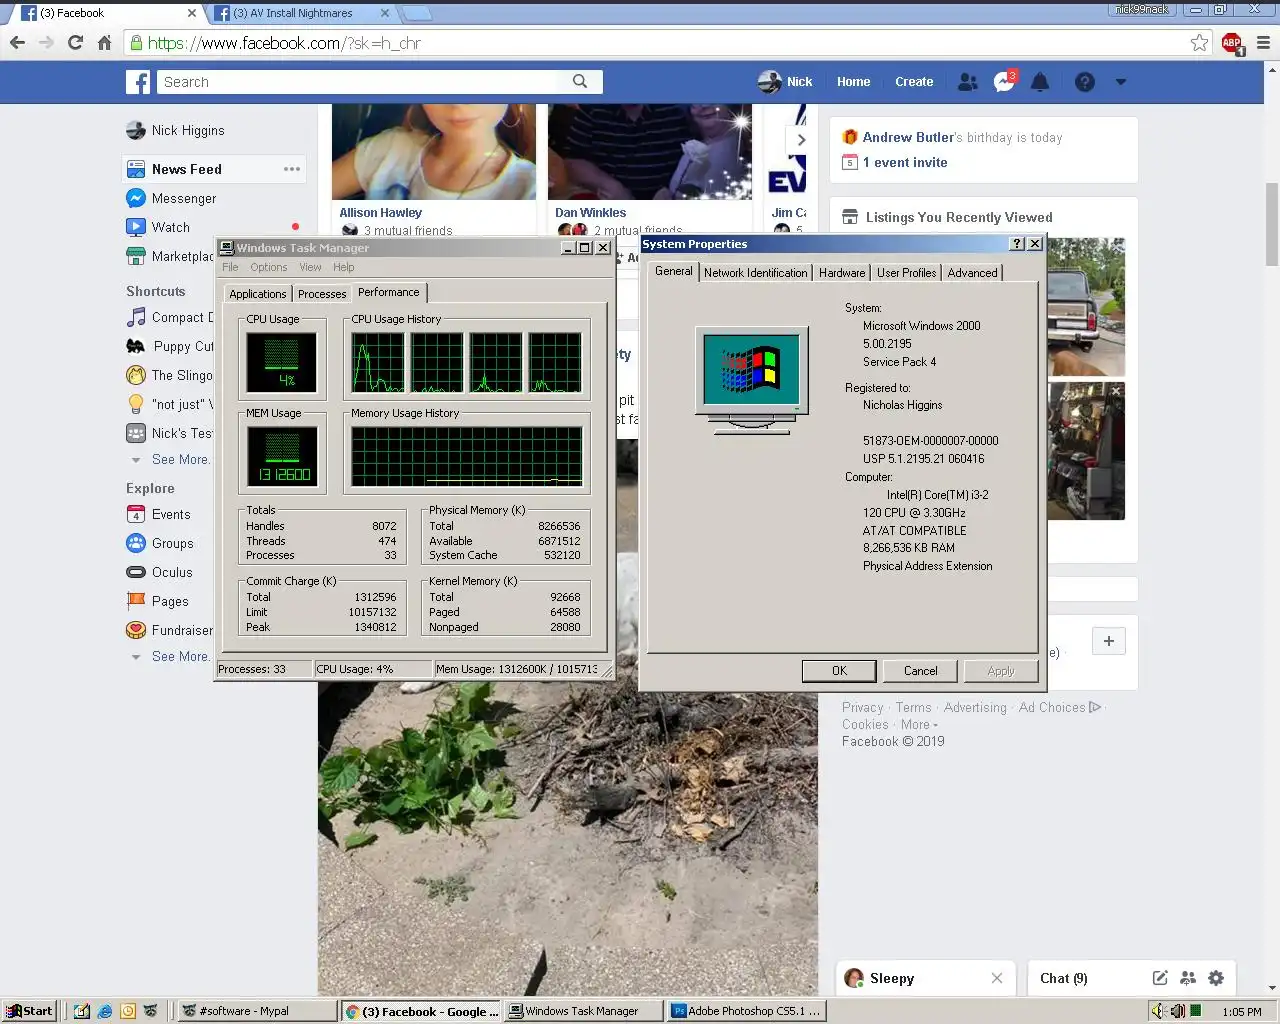This screenshot has height=1024, width=1280.
Task: Open the Chrome menu button
Action: point(1263,43)
